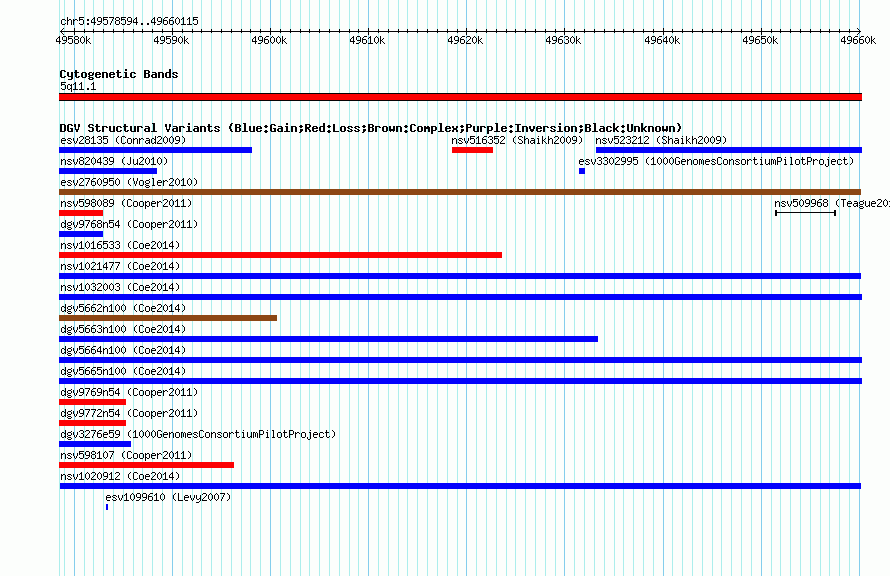This screenshot has width=890, height=576.
Task: Click the chr5:49578594..49660115 coordinate label
Action: [129, 22]
